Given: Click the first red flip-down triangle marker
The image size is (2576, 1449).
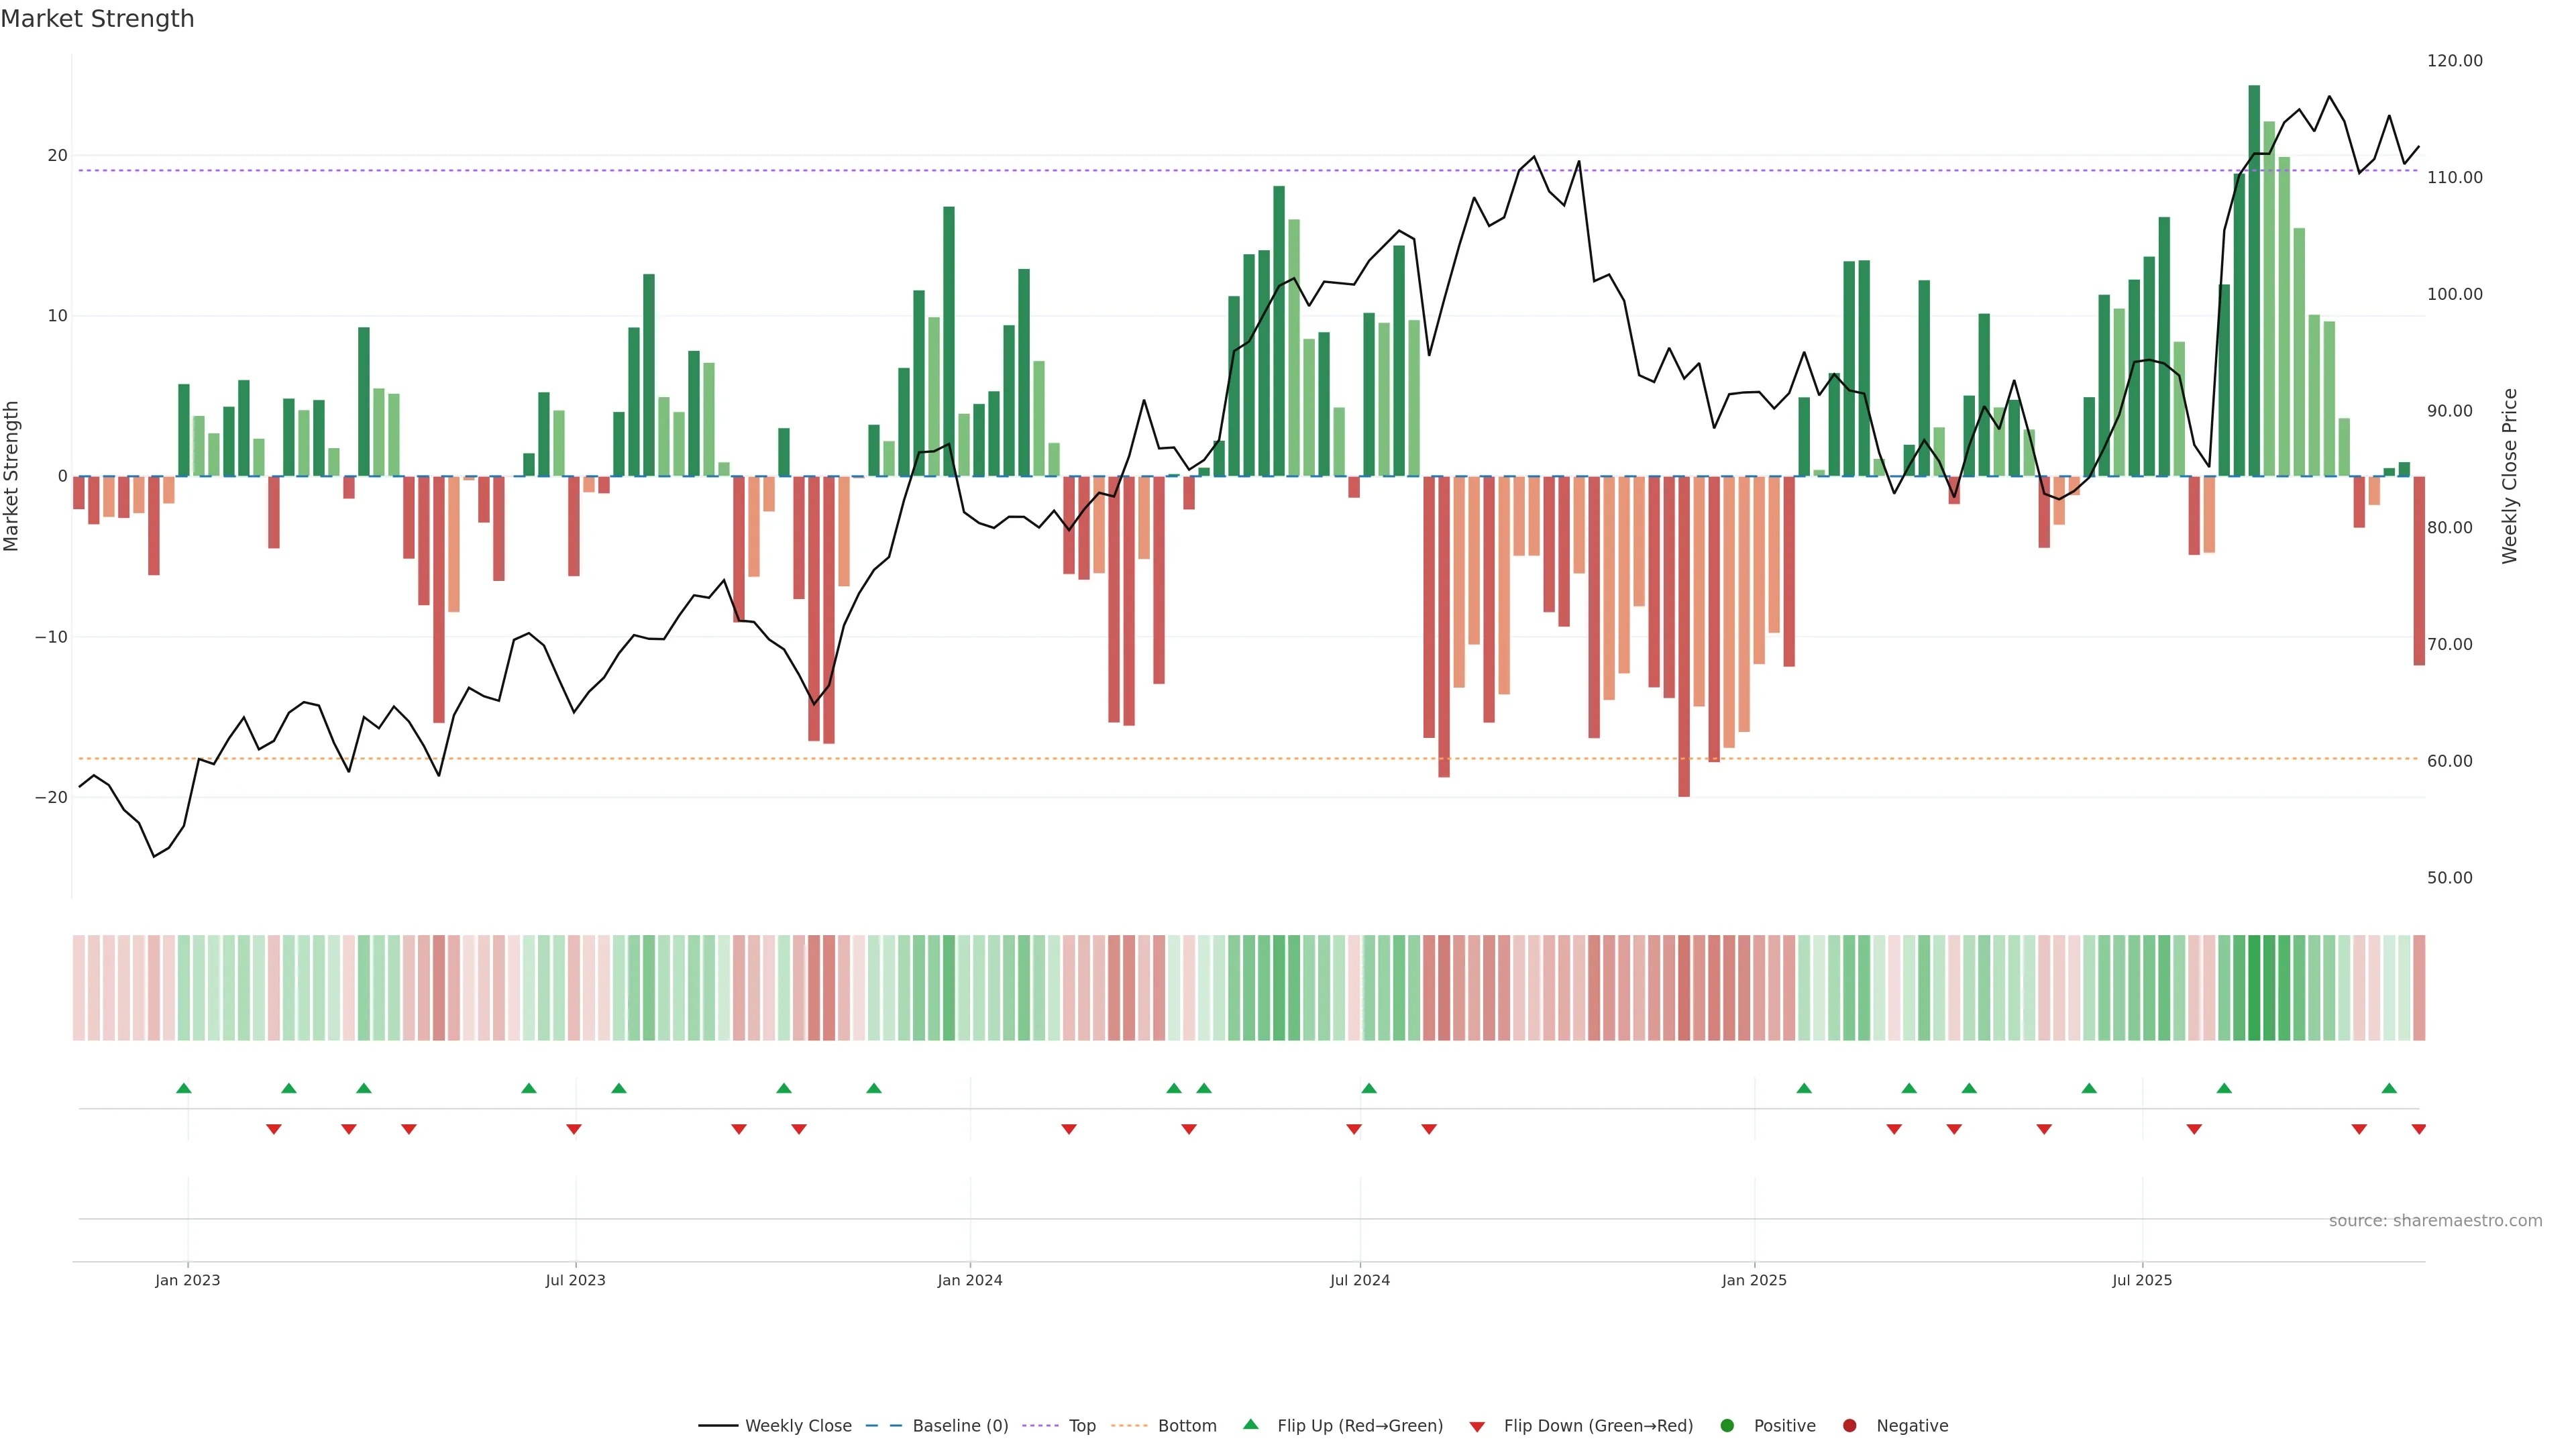Looking at the screenshot, I should [x=273, y=1129].
